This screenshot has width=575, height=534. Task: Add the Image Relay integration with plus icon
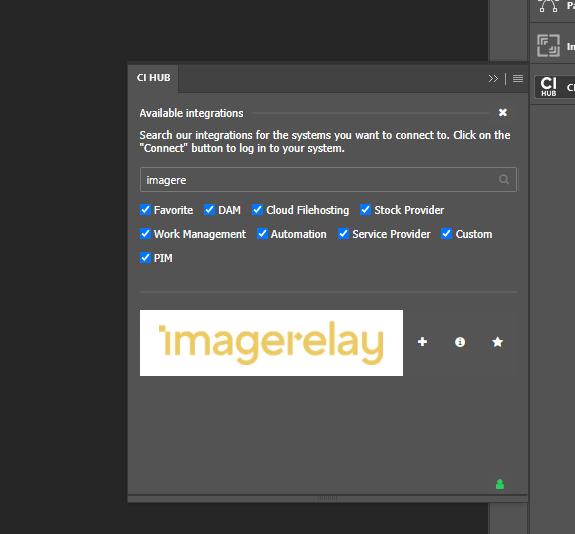[x=422, y=342]
